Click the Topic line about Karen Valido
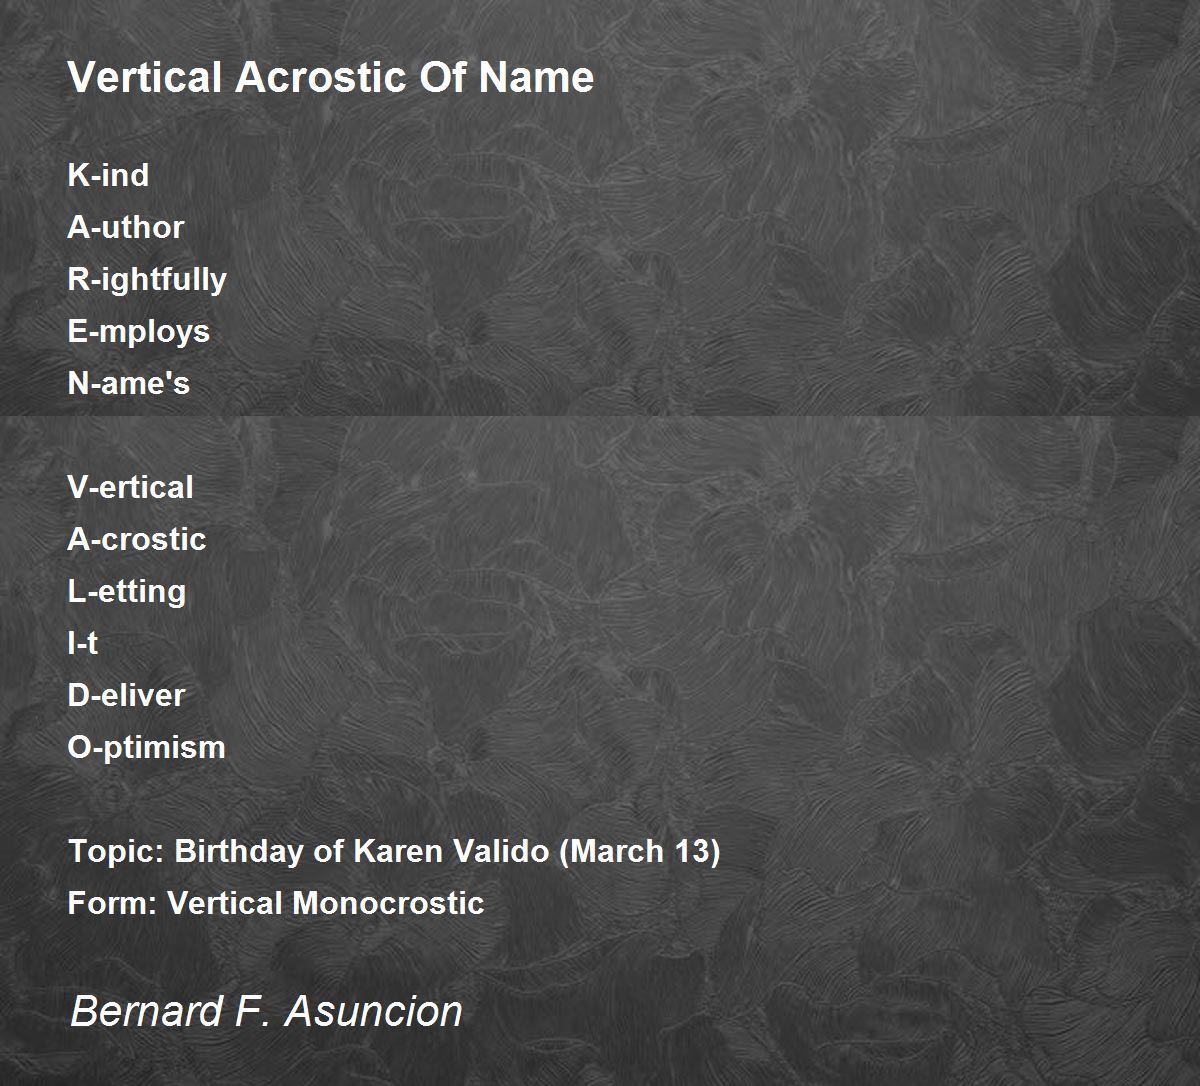The image size is (1200, 1086). (x=394, y=852)
